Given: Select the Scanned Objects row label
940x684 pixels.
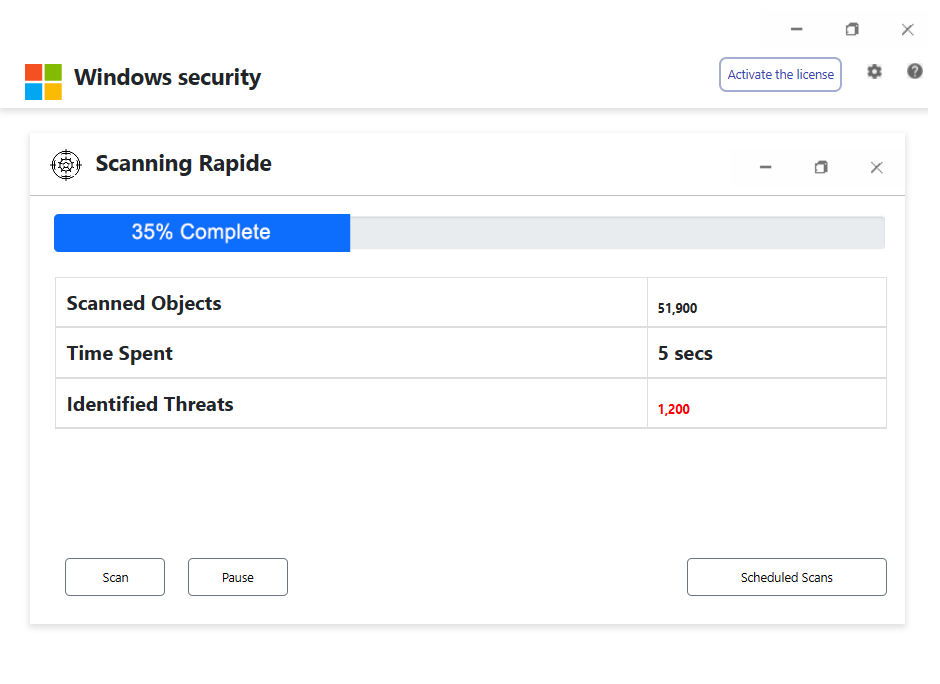Looking at the screenshot, I should point(144,303).
